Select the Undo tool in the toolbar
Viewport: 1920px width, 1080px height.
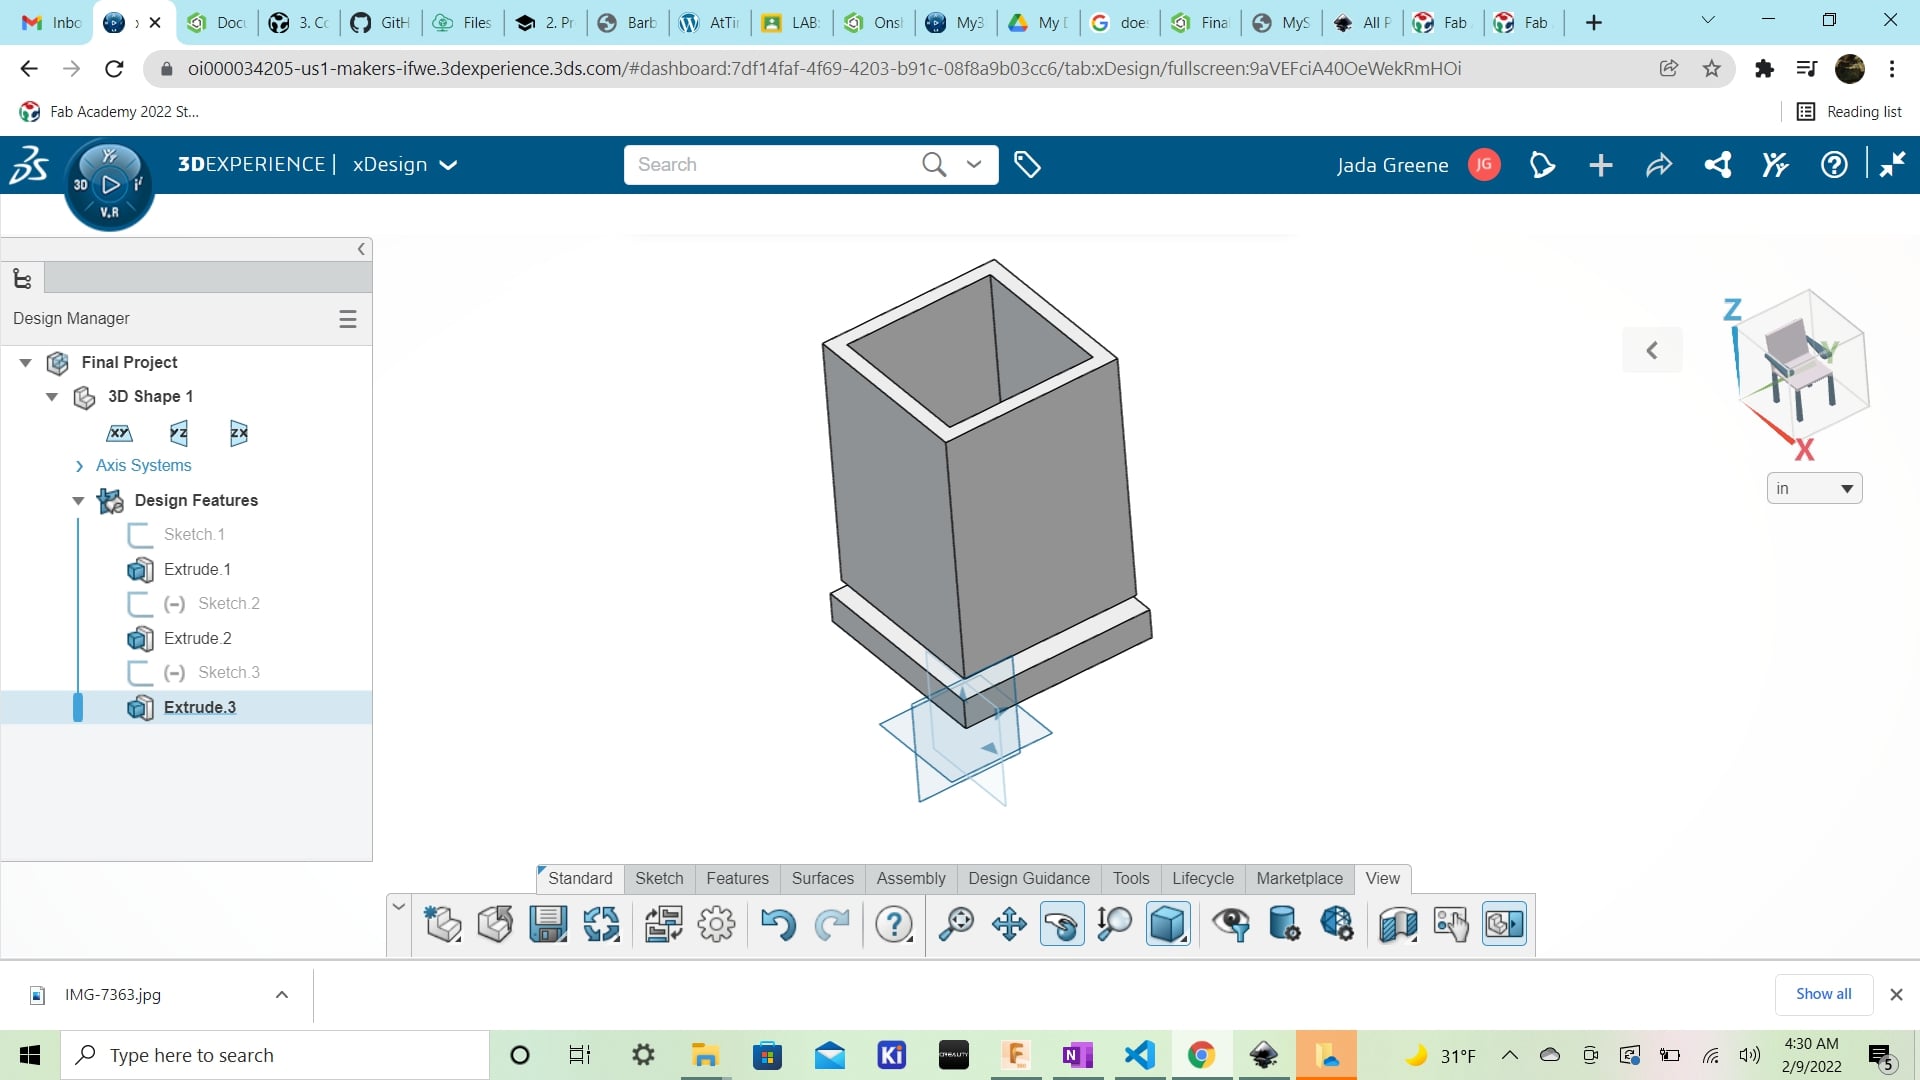point(779,924)
